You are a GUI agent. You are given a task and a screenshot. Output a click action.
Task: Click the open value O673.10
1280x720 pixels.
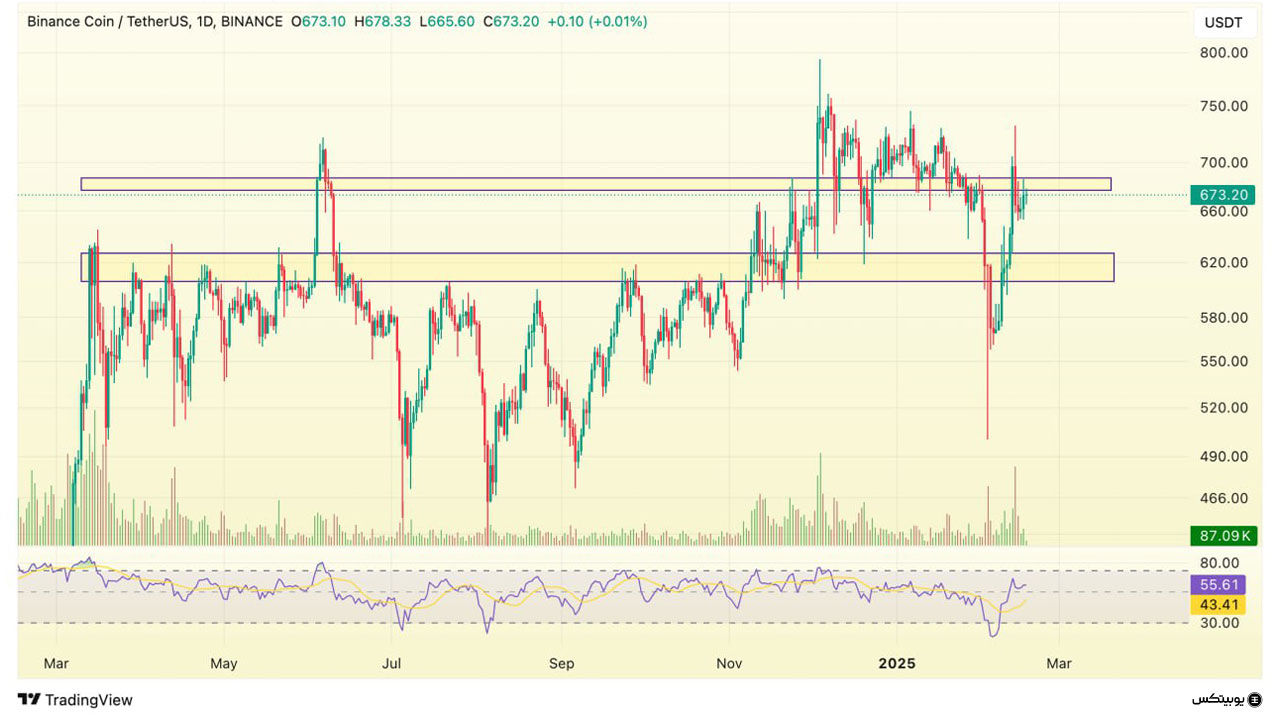318,21
